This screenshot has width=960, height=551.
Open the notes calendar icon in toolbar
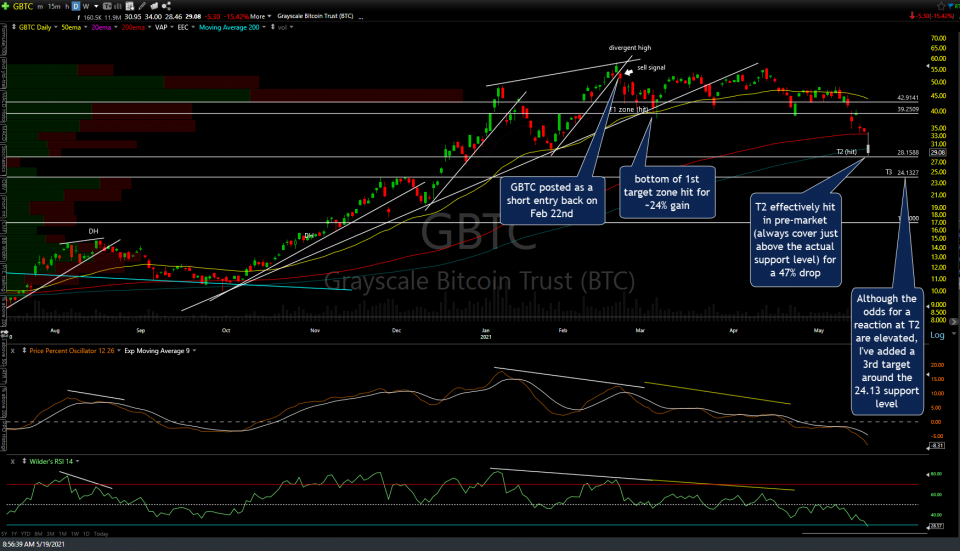(129, 6)
